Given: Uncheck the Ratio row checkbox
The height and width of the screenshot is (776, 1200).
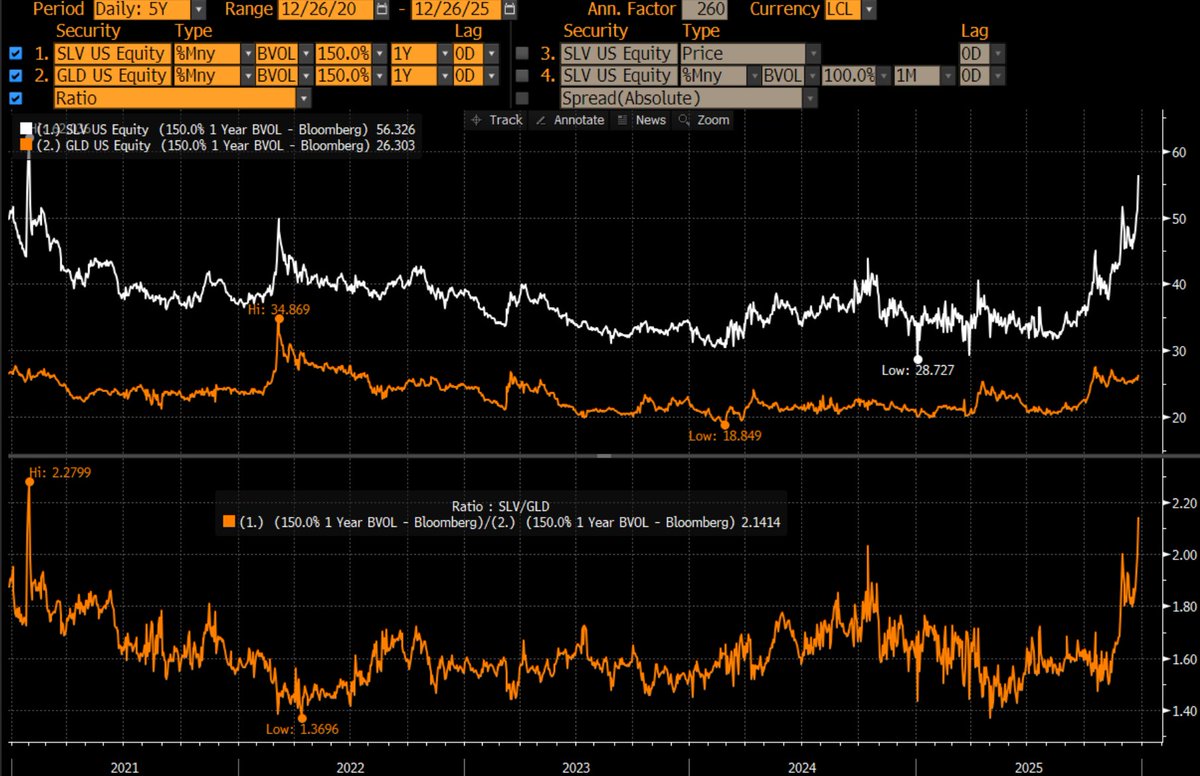Looking at the screenshot, I should pyautogui.click(x=15, y=98).
